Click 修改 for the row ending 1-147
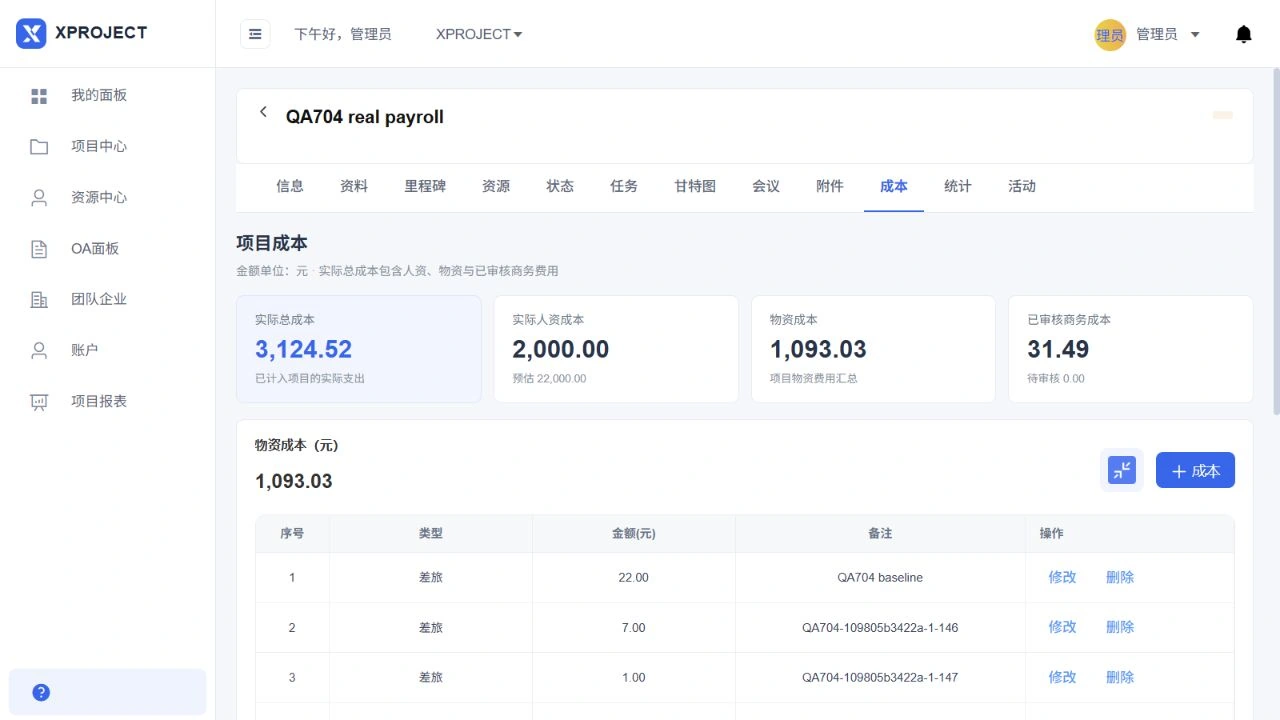 pos(1062,677)
